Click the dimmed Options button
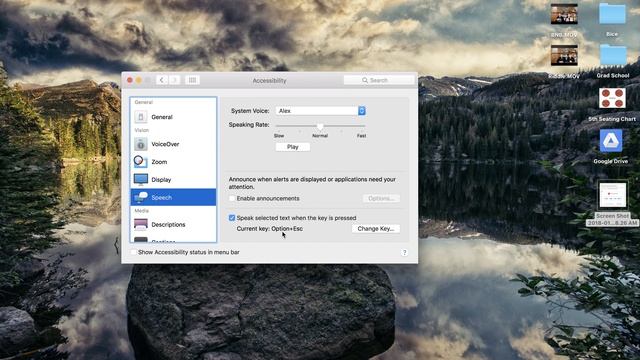Viewport: 640px width, 360px height. click(x=381, y=198)
